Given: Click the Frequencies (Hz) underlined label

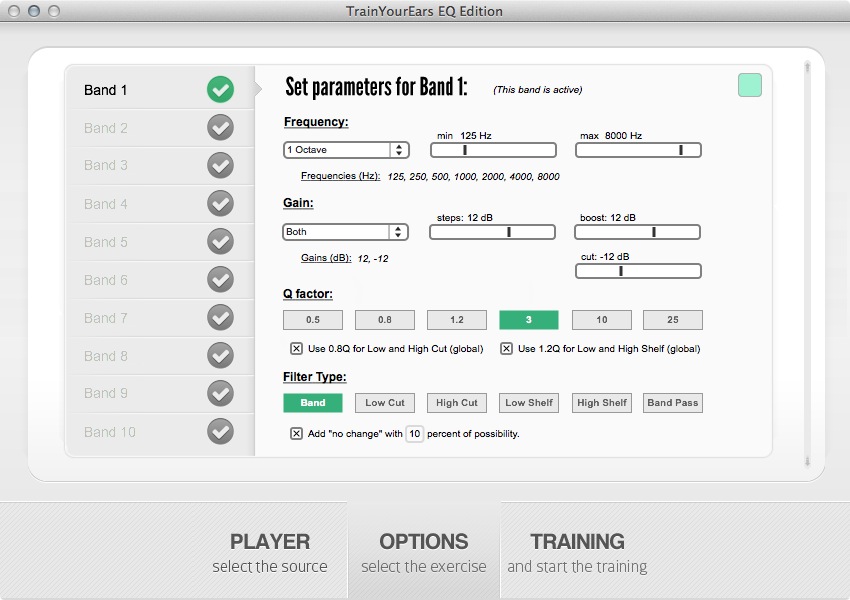Looking at the screenshot, I should point(340,176).
